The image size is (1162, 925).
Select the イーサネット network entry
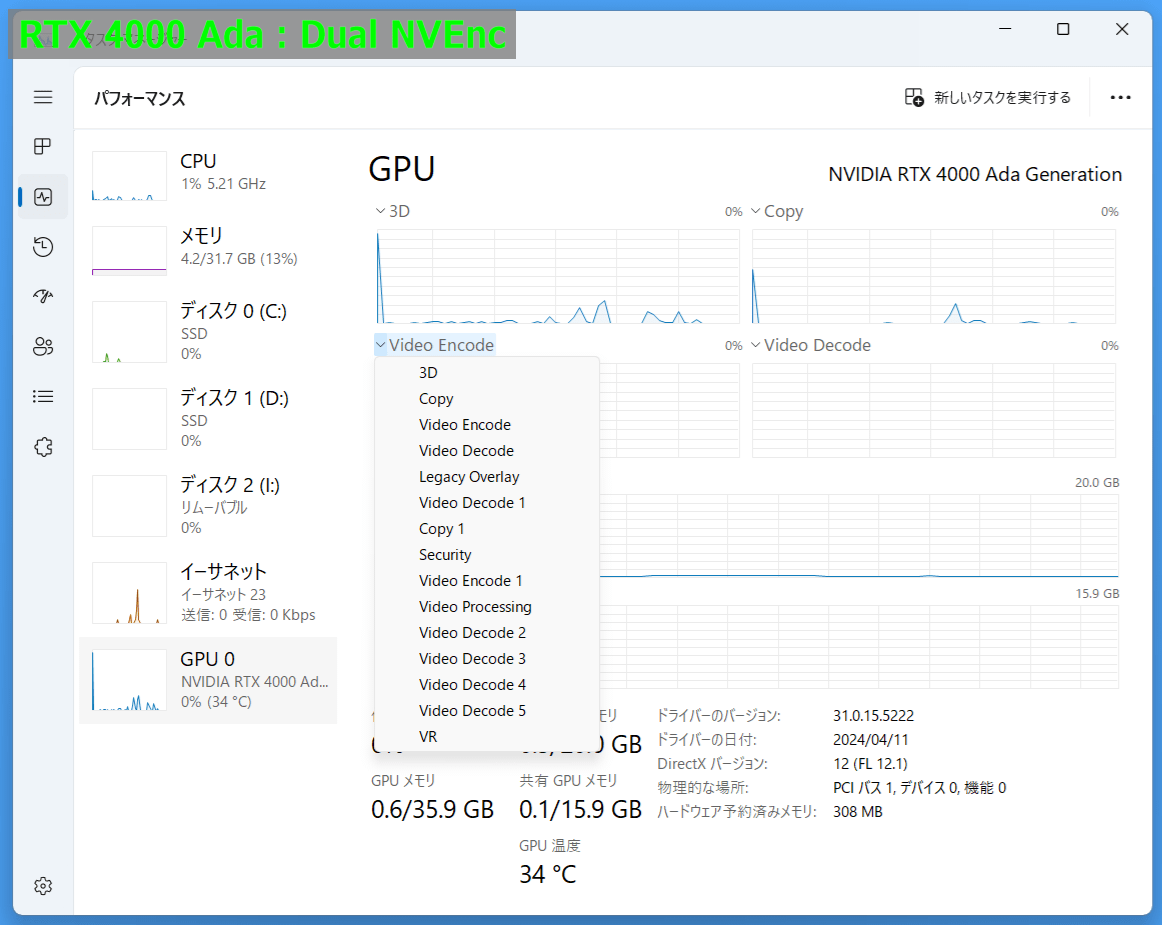tap(208, 592)
